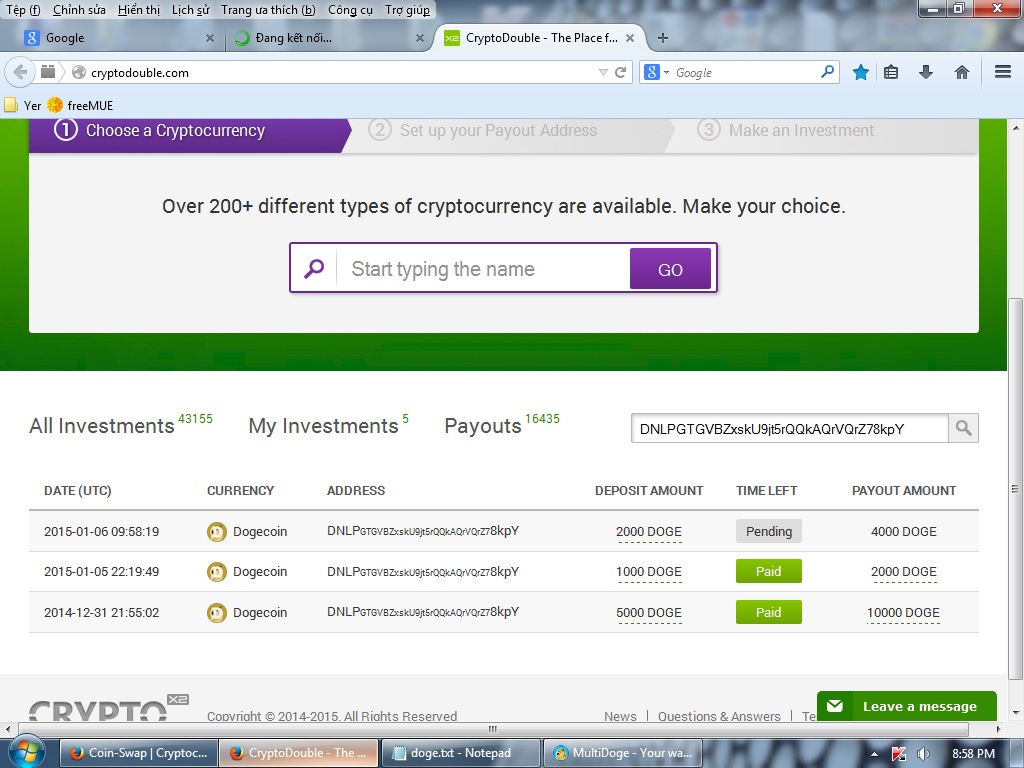Open the Questions & Answers footer link
1024x768 pixels.
[719, 716]
